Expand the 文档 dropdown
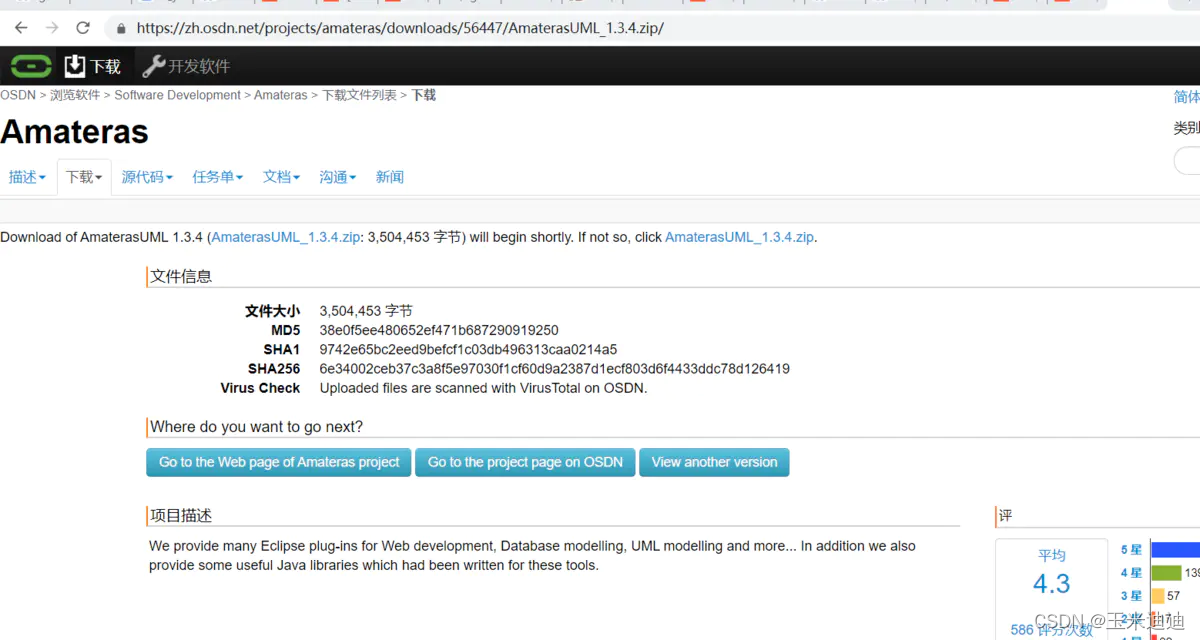This screenshot has width=1200, height=640. click(282, 177)
